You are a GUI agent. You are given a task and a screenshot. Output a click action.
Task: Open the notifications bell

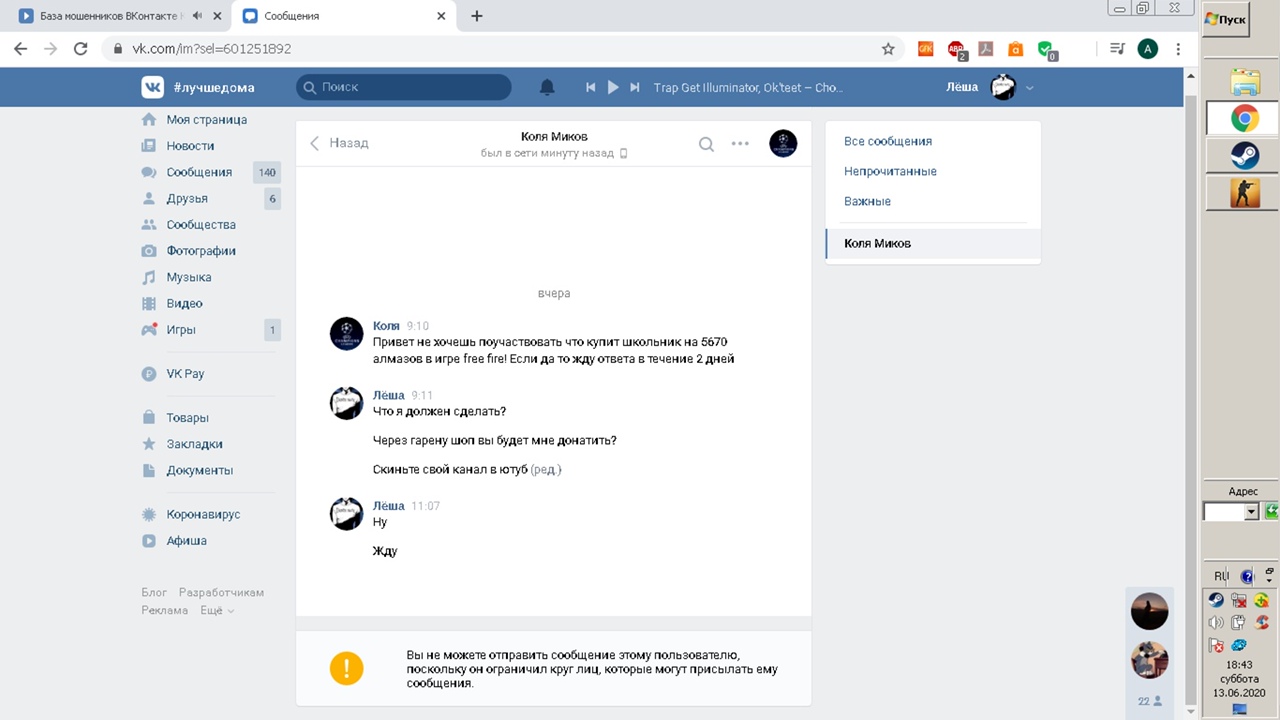pos(547,87)
